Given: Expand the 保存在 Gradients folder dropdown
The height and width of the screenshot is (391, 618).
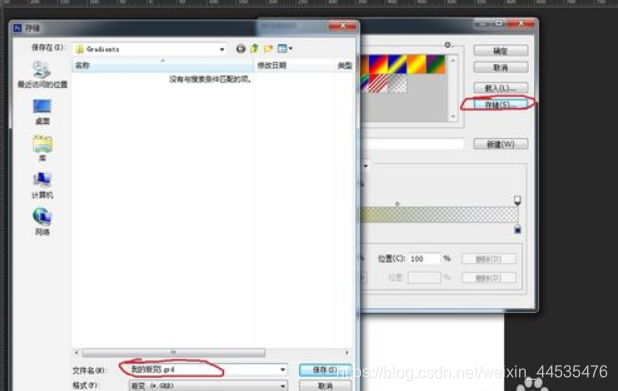Looking at the screenshot, I should pyautogui.click(x=222, y=49).
